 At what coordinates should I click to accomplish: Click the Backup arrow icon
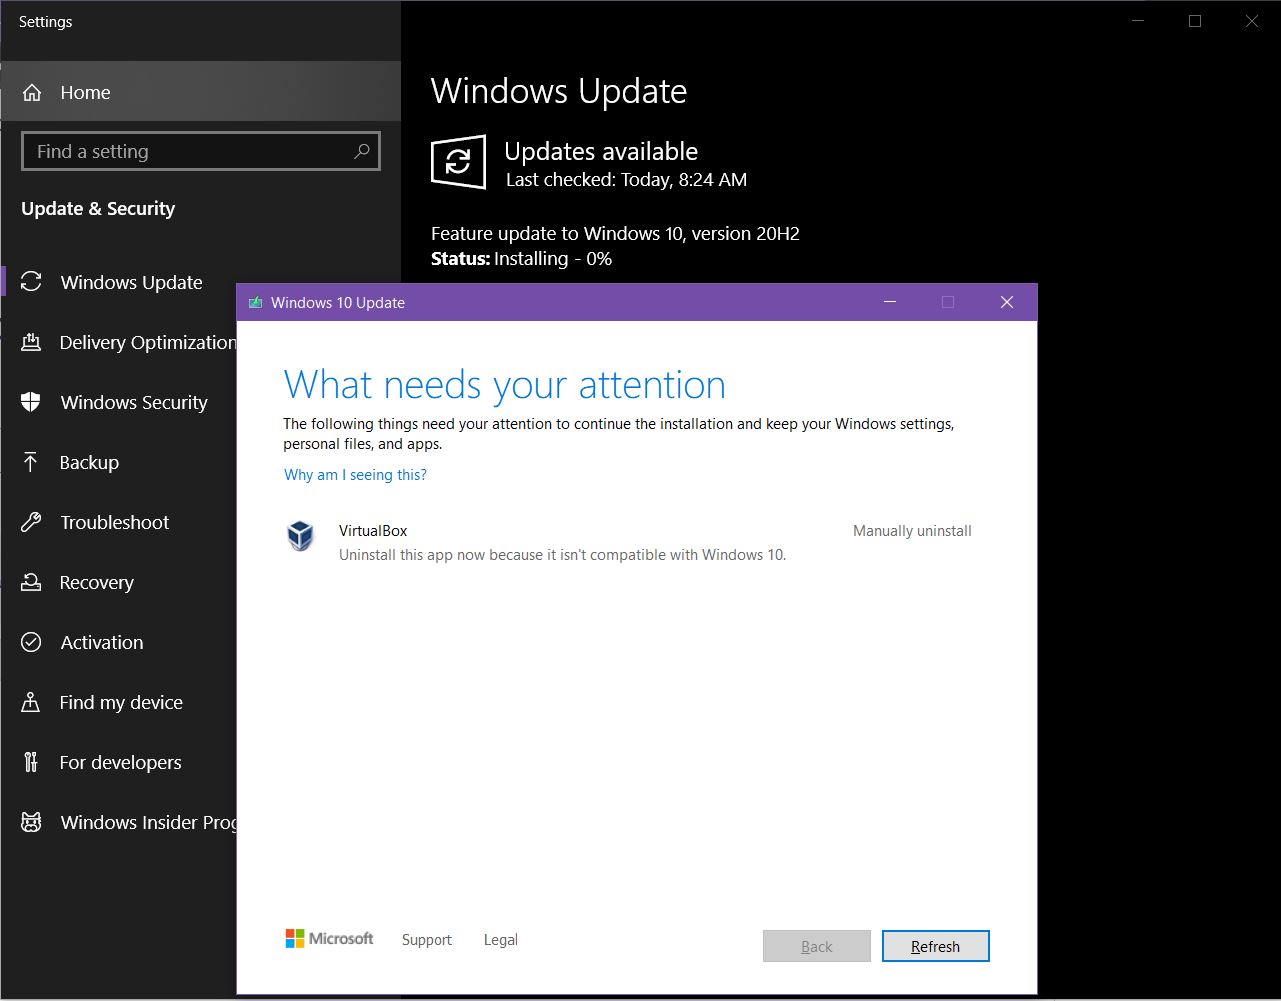pyautogui.click(x=31, y=462)
